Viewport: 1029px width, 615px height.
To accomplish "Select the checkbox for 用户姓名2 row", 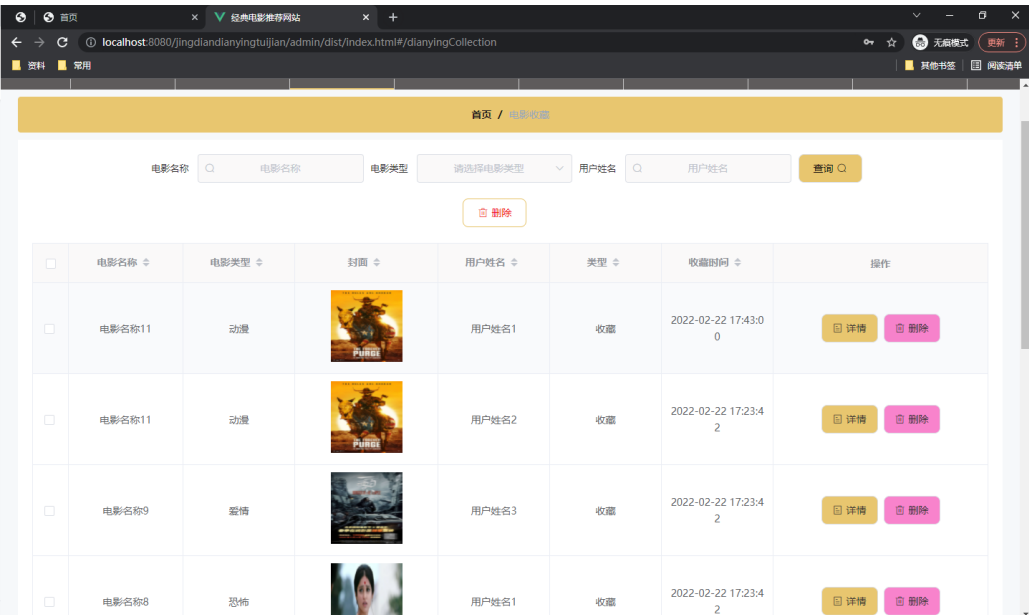I will (x=49, y=419).
